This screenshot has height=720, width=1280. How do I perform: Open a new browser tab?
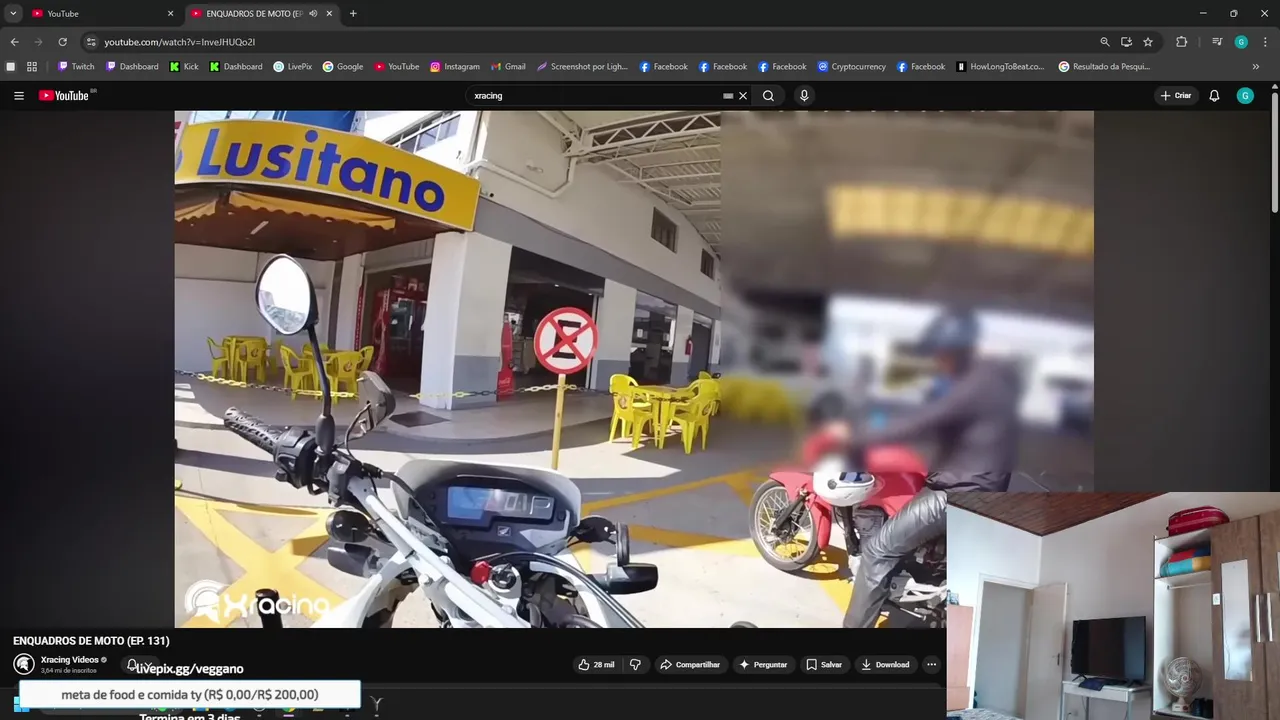353,14
